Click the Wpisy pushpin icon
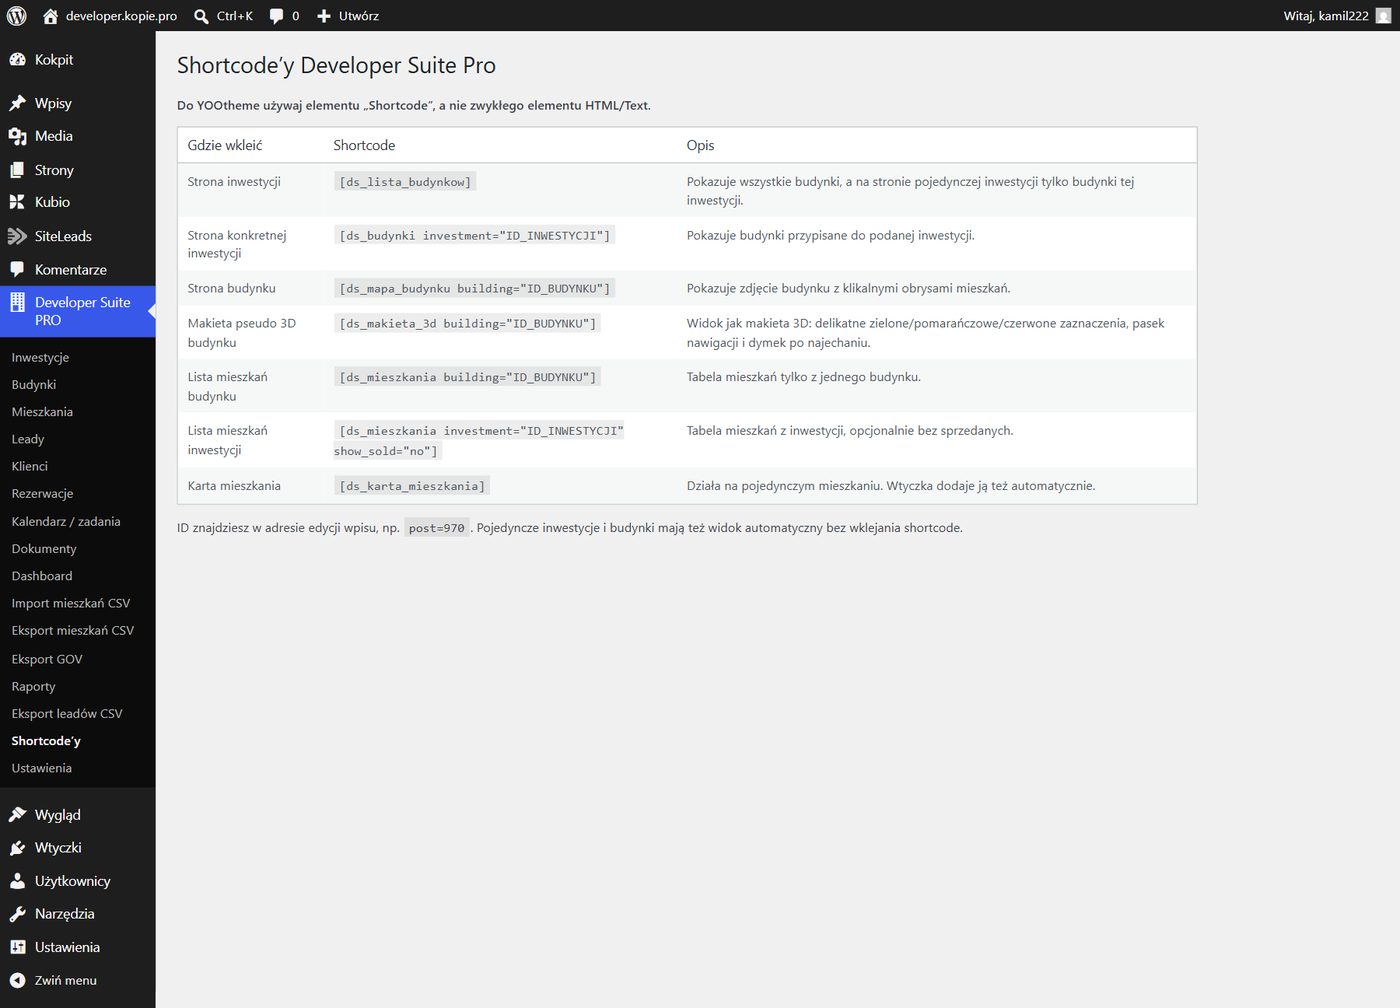This screenshot has width=1400, height=1008. click(17, 103)
